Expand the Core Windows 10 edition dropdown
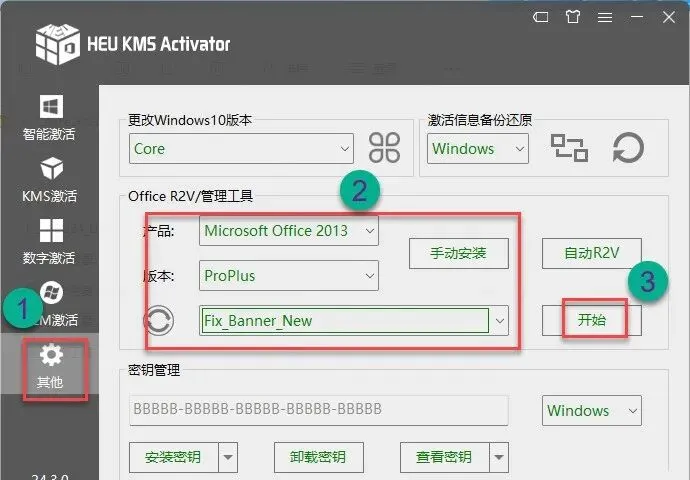The height and width of the screenshot is (480, 690). click(x=241, y=149)
